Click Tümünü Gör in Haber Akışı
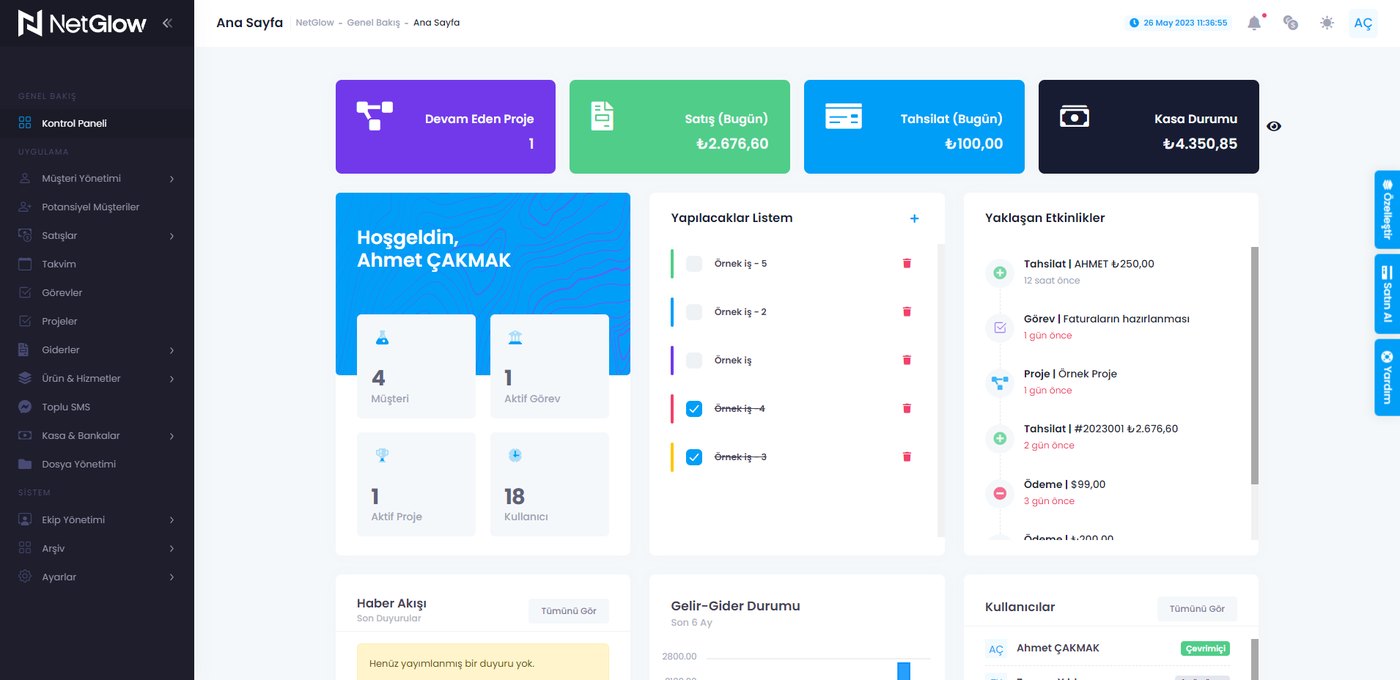The width and height of the screenshot is (1400, 680). click(568, 611)
